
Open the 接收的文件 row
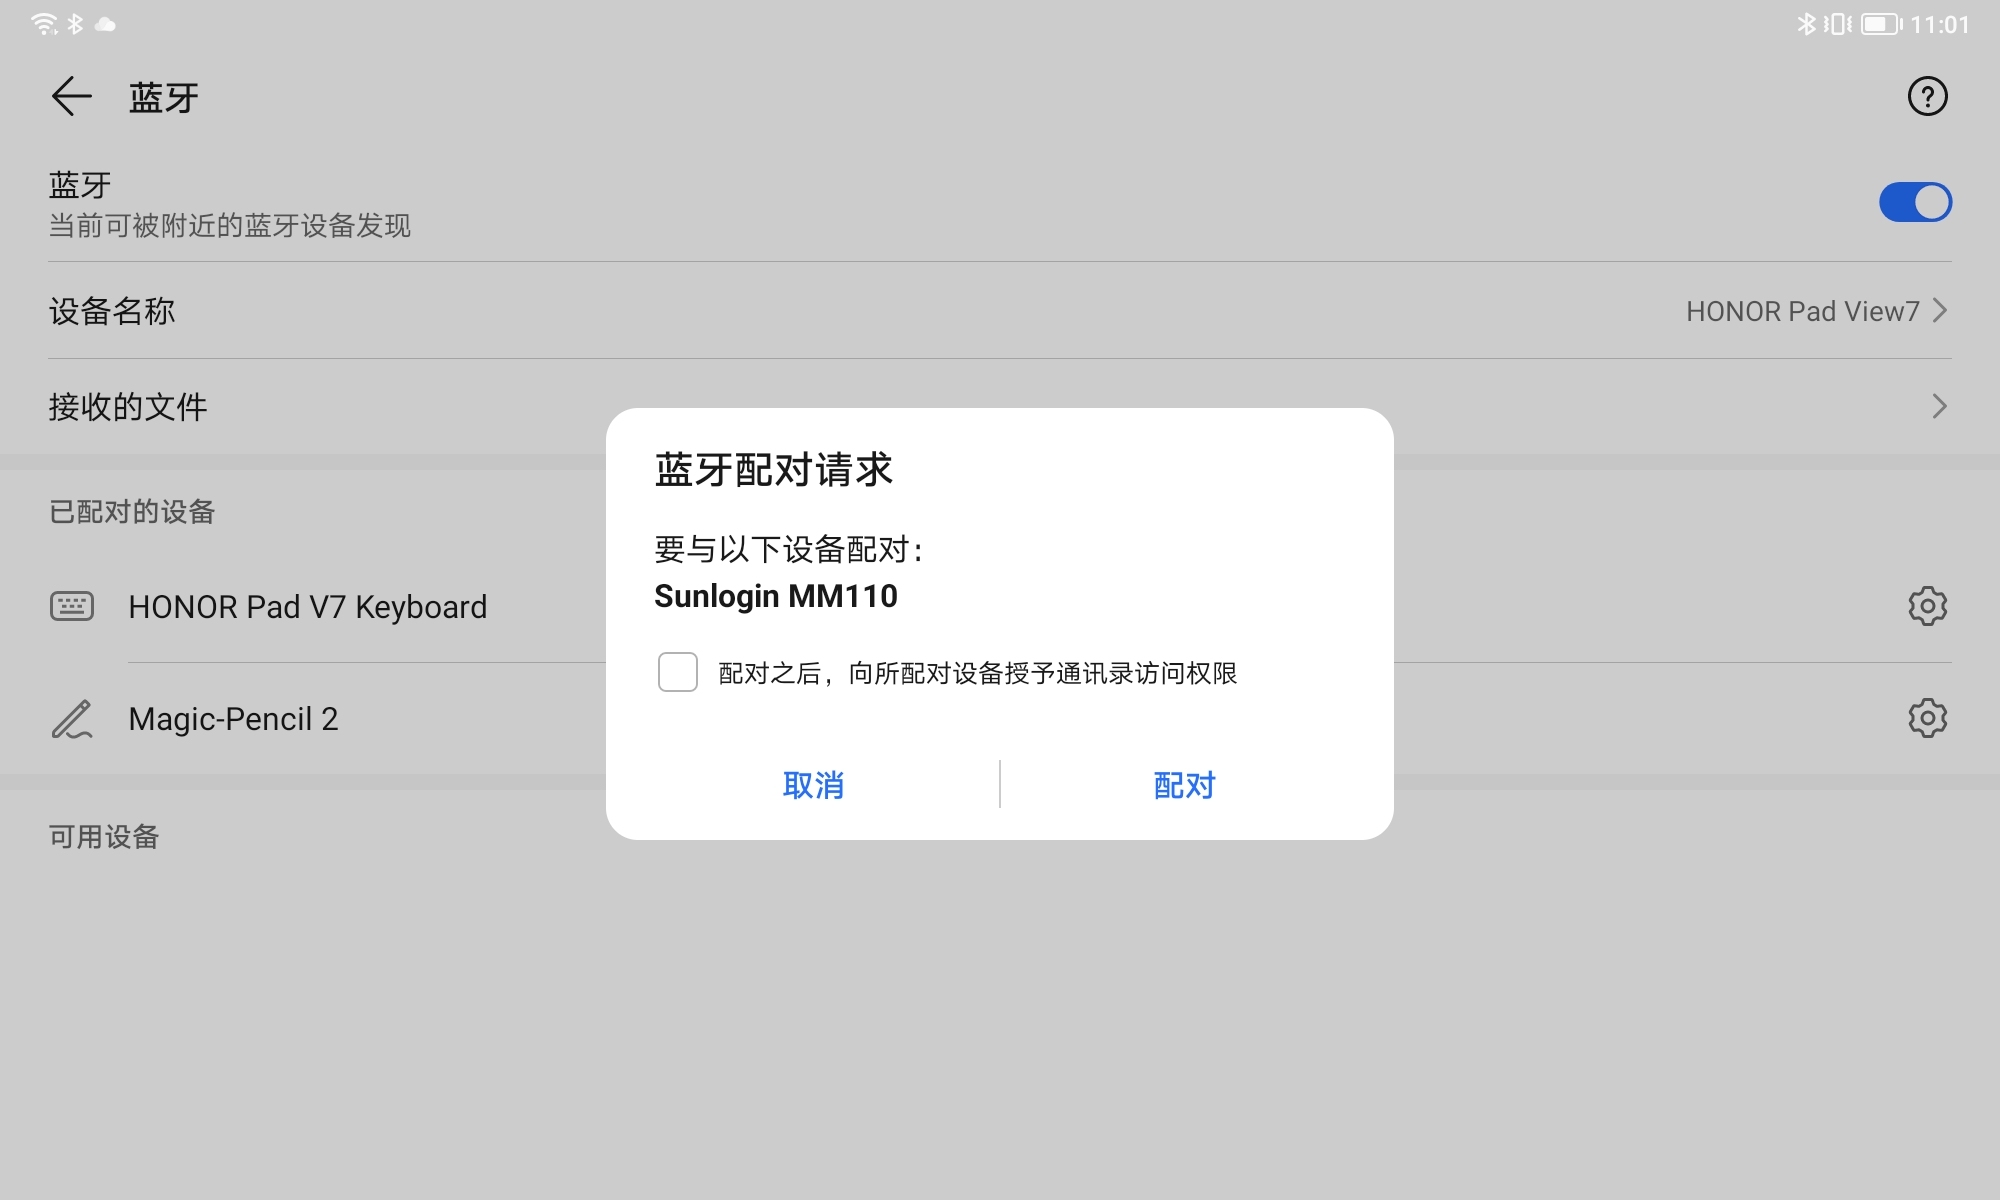(x=1000, y=406)
